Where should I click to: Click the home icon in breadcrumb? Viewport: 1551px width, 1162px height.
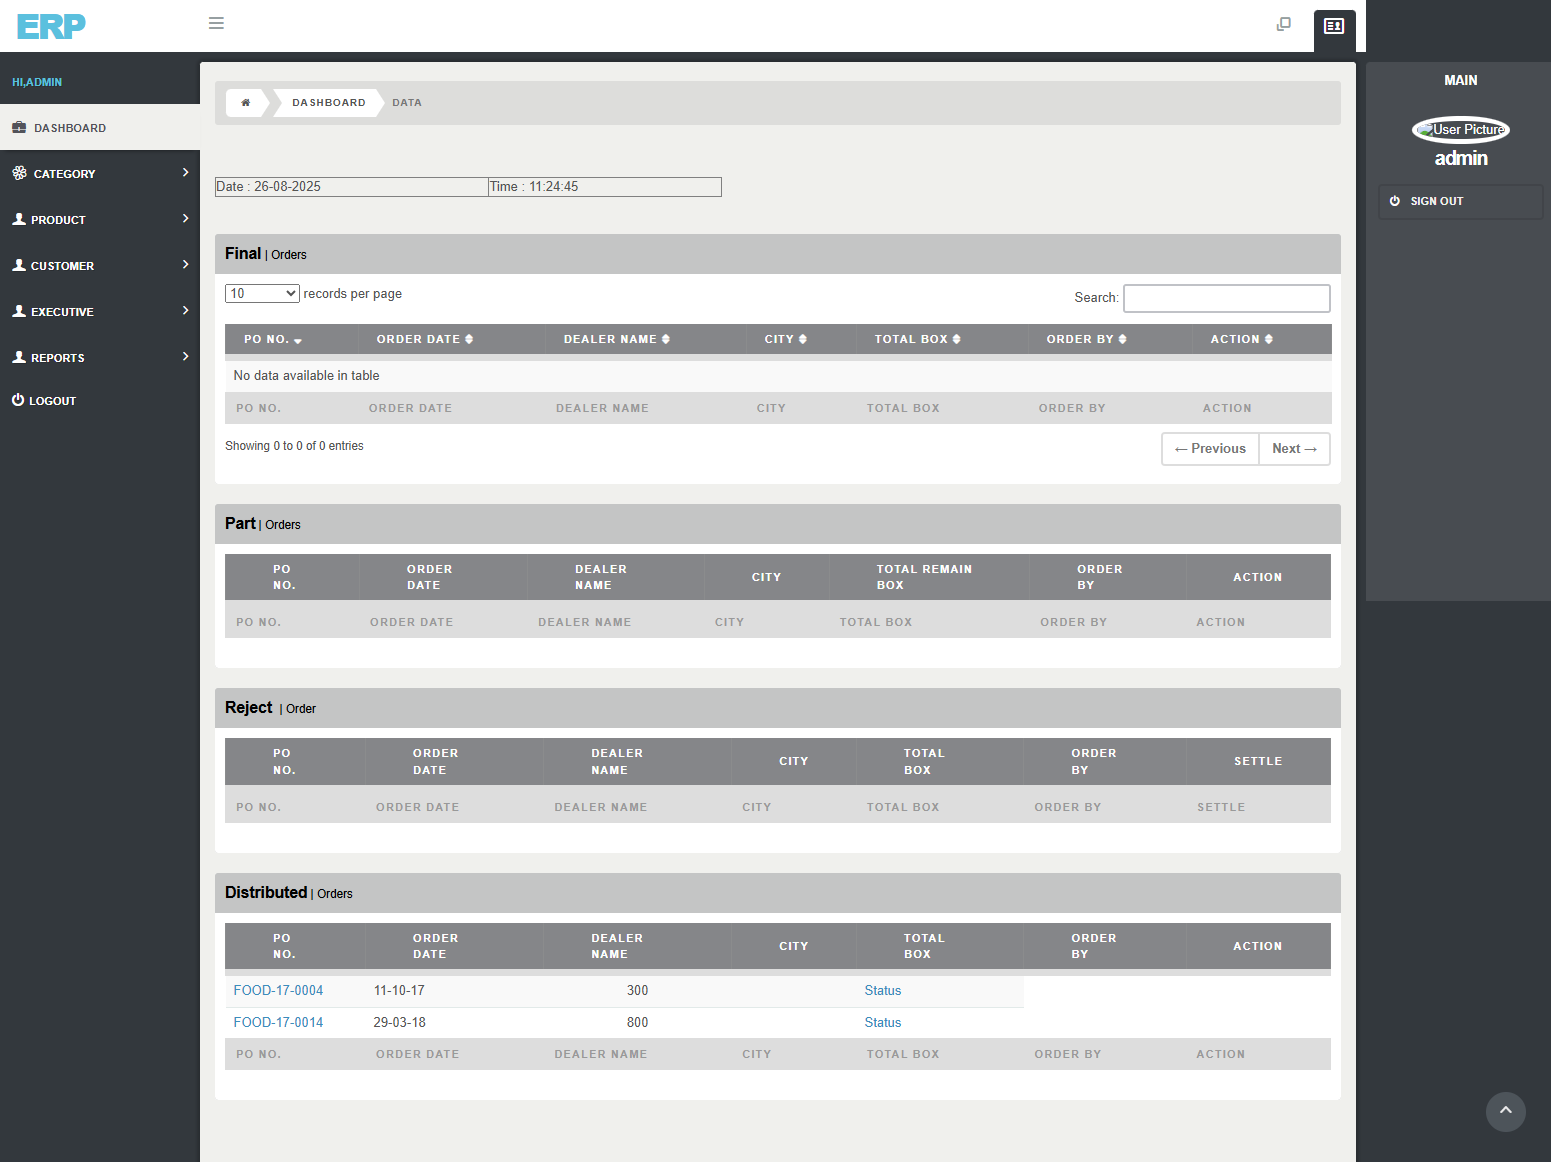pos(245,103)
